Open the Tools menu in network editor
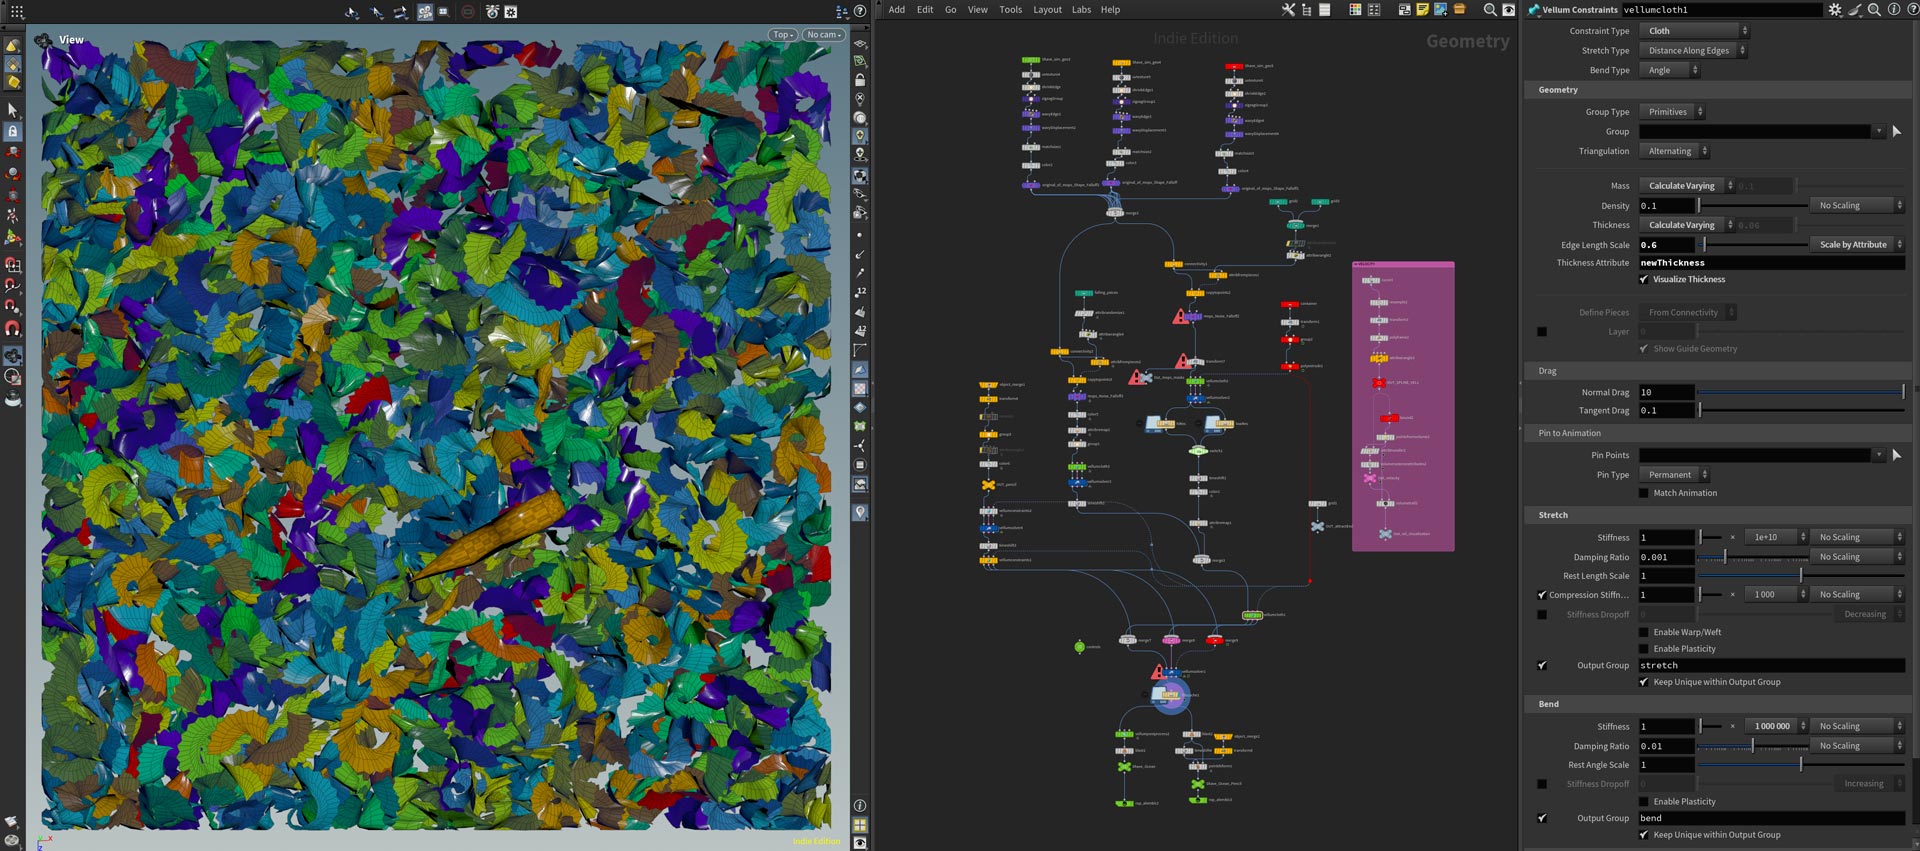The width and height of the screenshot is (1920, 851). pos(1011,10)
